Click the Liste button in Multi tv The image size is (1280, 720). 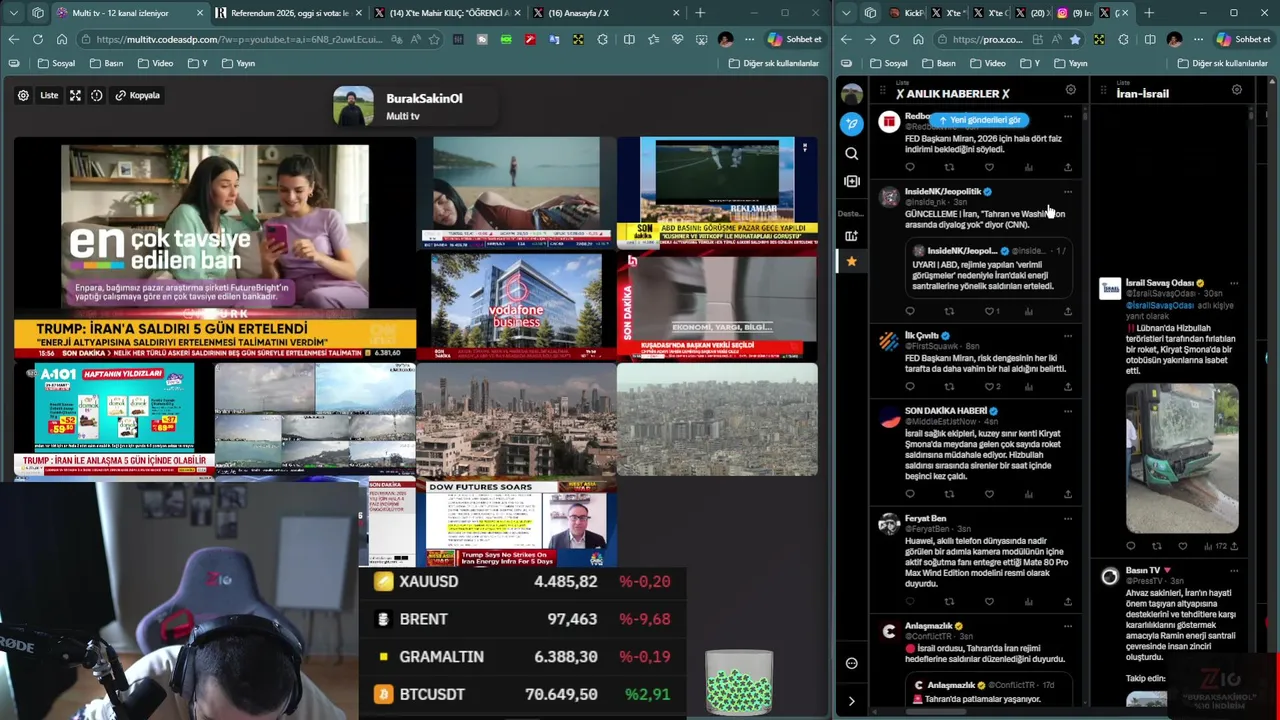click(x=49, y=96)
